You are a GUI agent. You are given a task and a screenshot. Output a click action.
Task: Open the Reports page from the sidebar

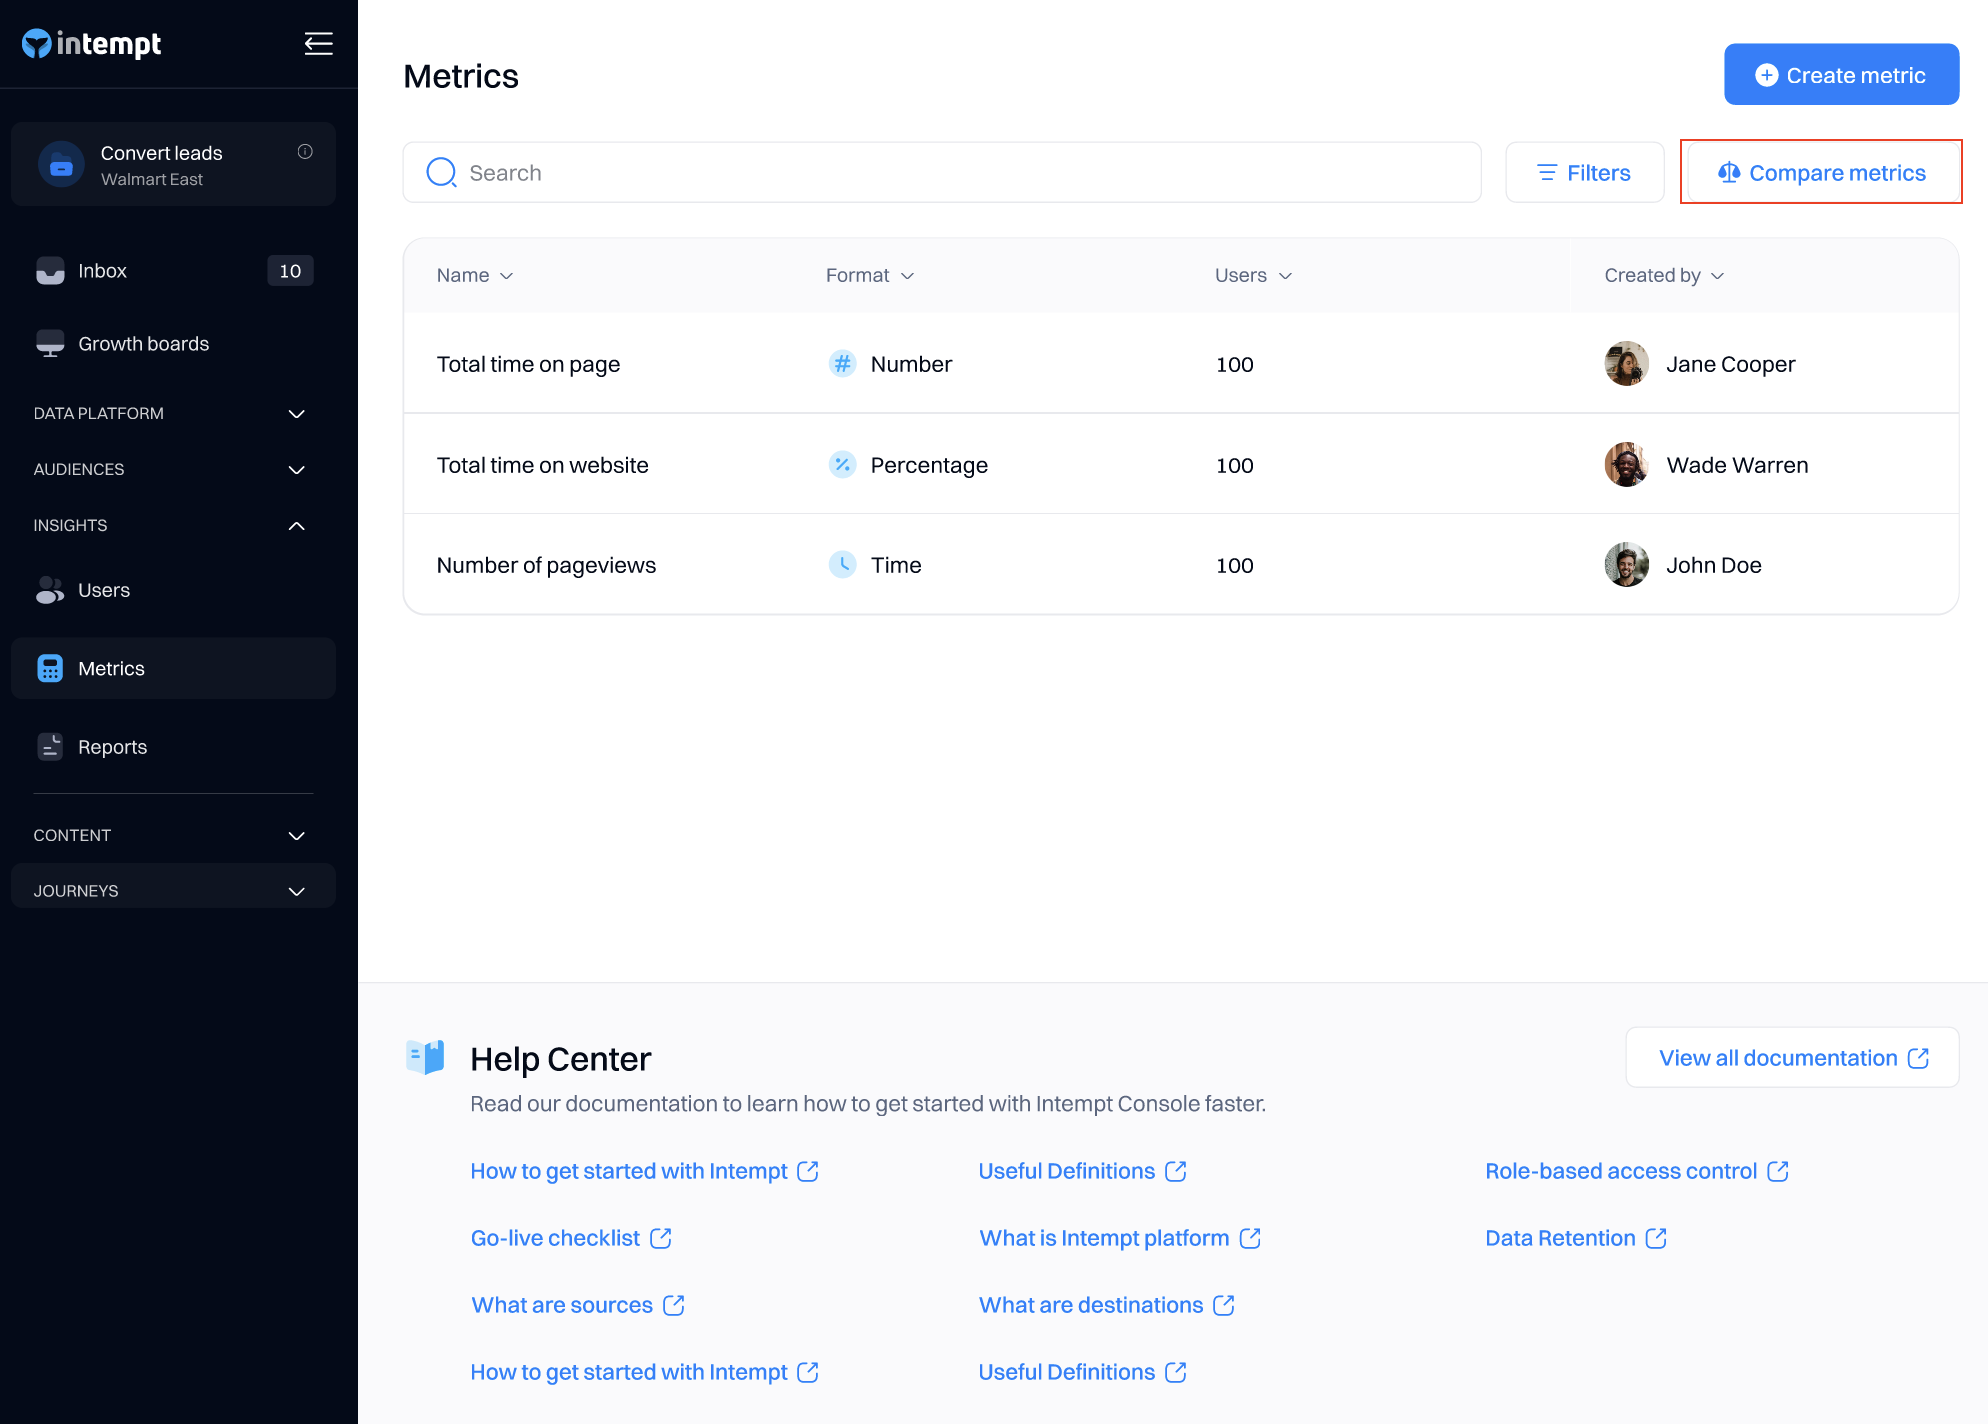[112, 747]
